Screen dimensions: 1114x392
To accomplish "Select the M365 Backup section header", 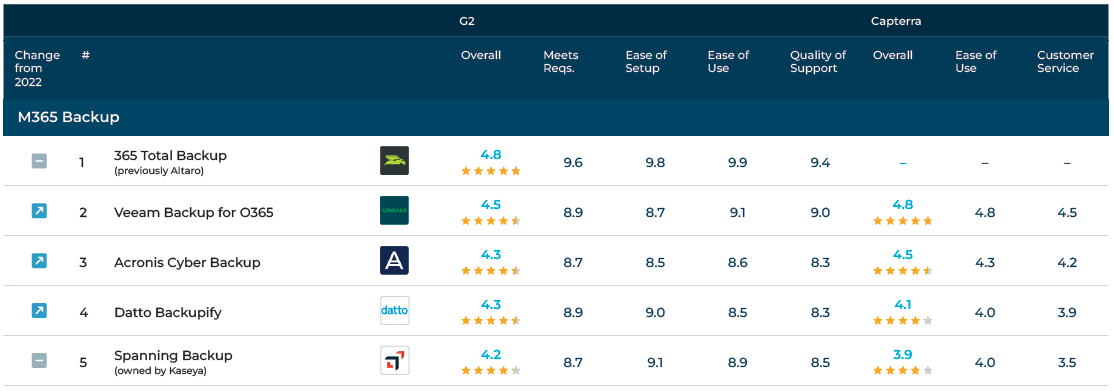I will (556, 117).
